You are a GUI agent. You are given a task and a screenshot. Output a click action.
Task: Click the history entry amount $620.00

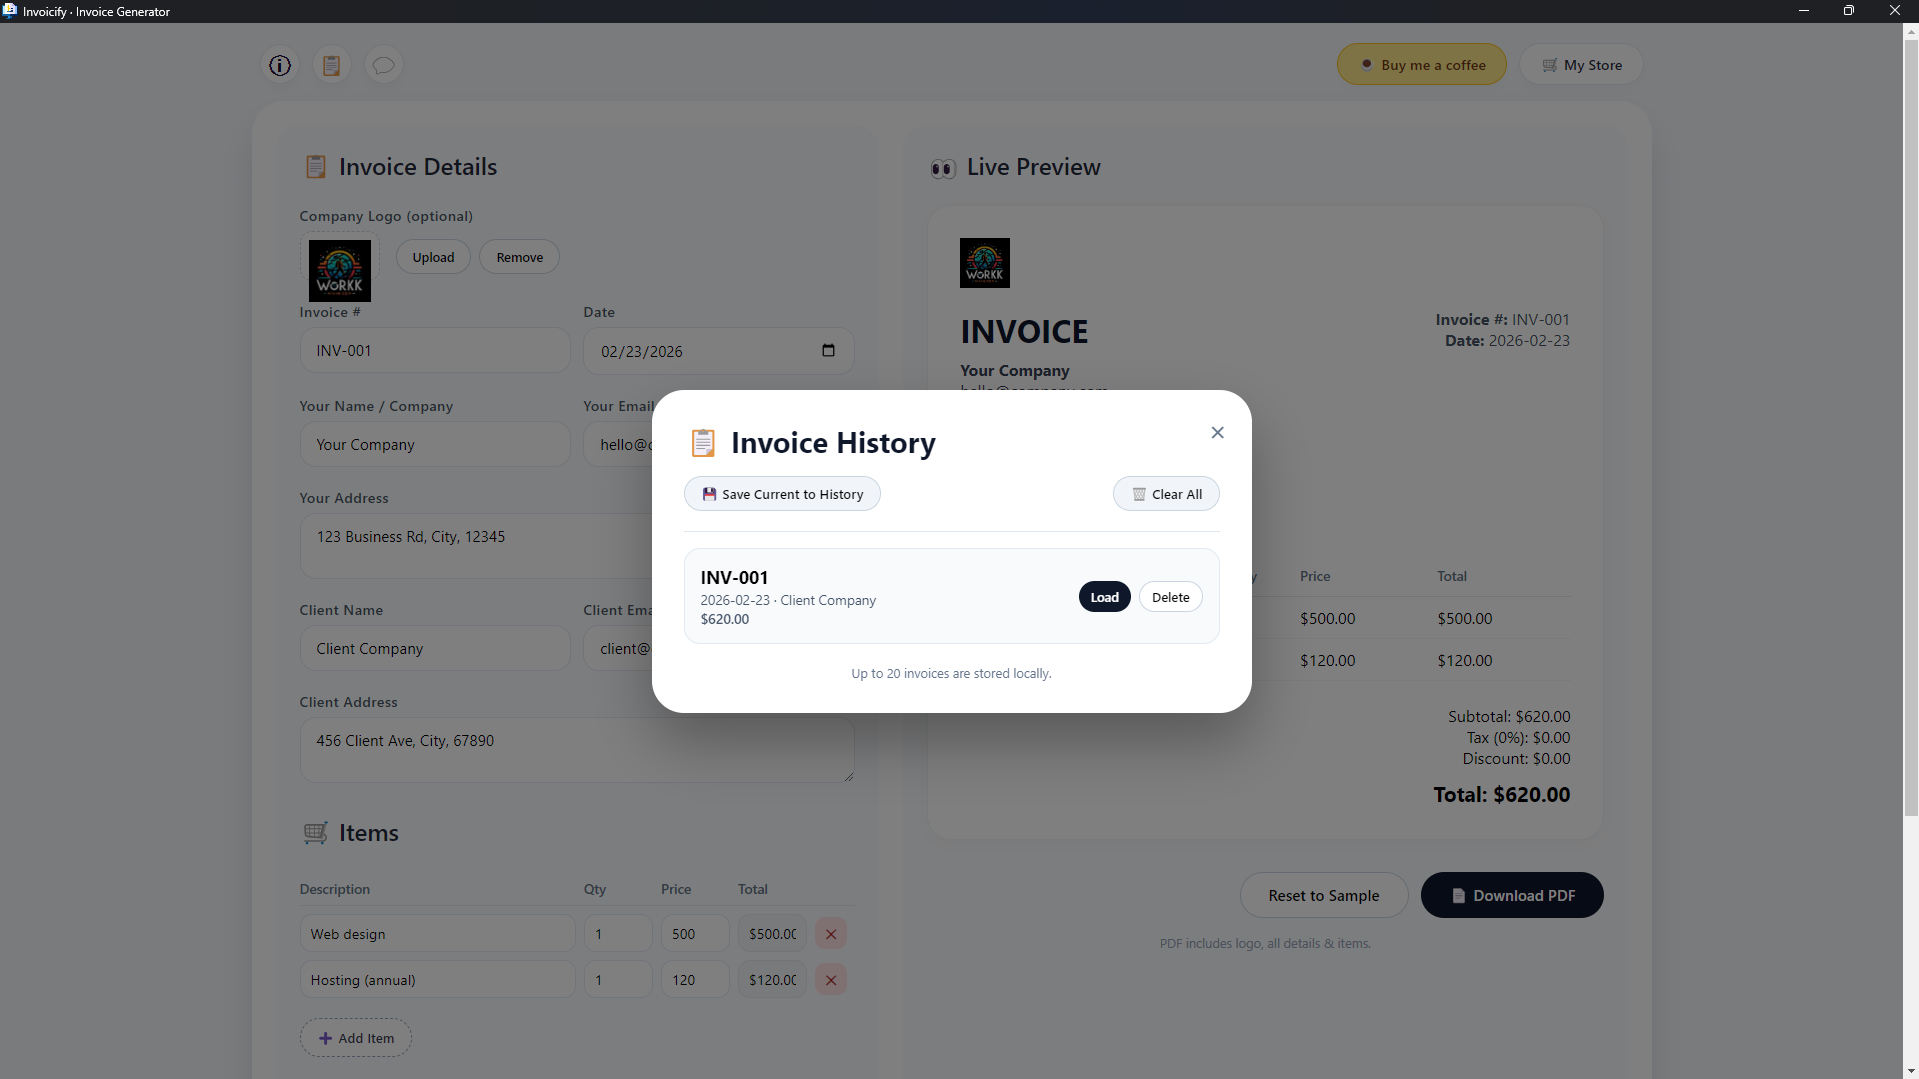click(x=725, y=619)
